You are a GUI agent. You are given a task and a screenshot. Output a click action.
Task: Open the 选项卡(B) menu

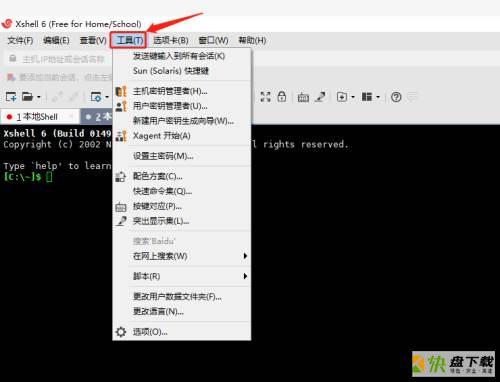click(171, 40)
